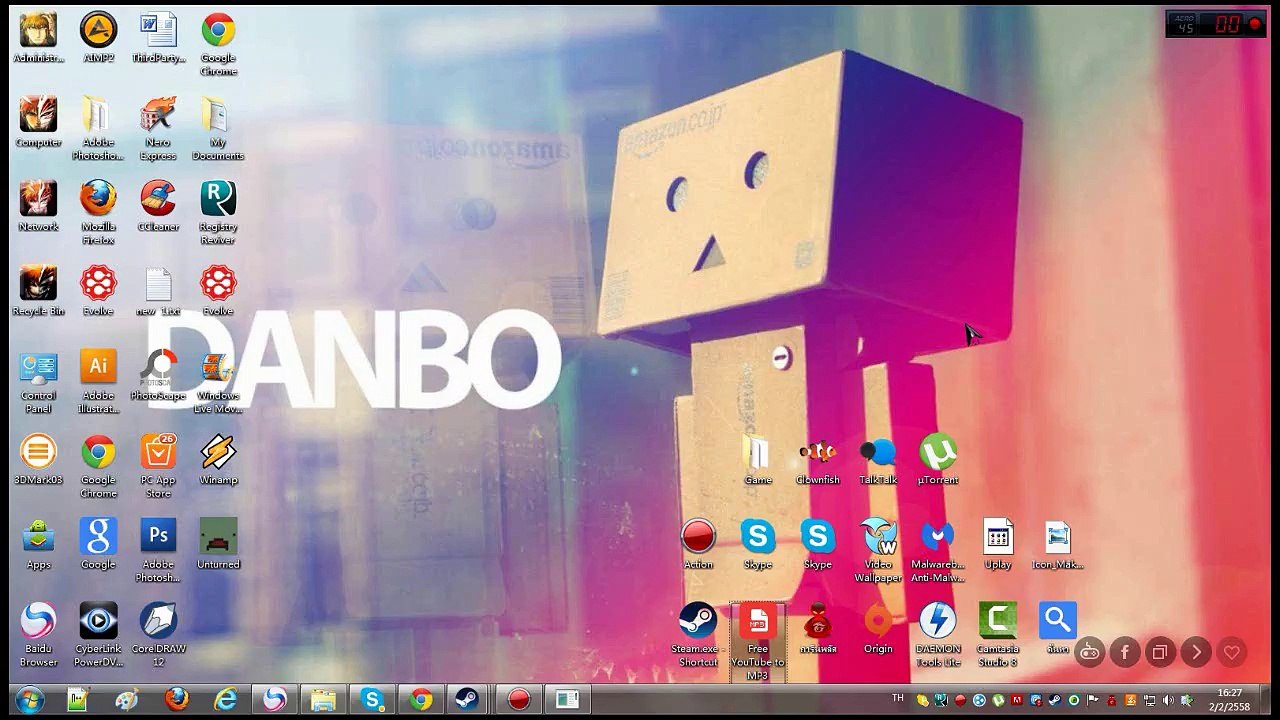Open the network tray icon
1280x720 pixels.
coord(1149,700)
